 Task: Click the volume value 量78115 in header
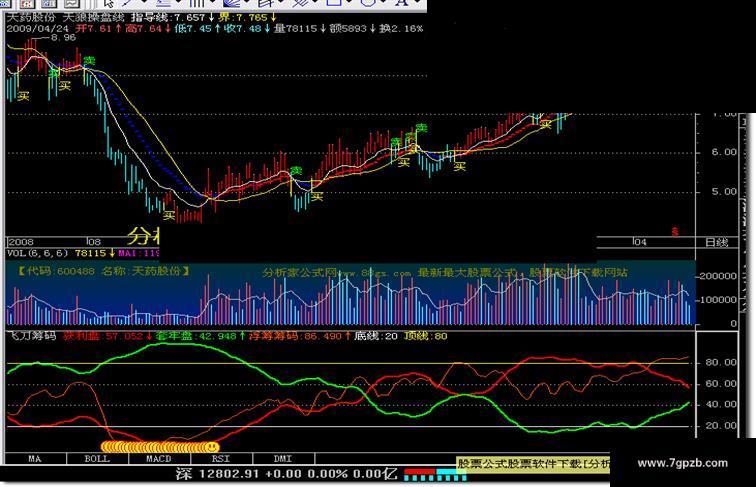click(296, 28)
